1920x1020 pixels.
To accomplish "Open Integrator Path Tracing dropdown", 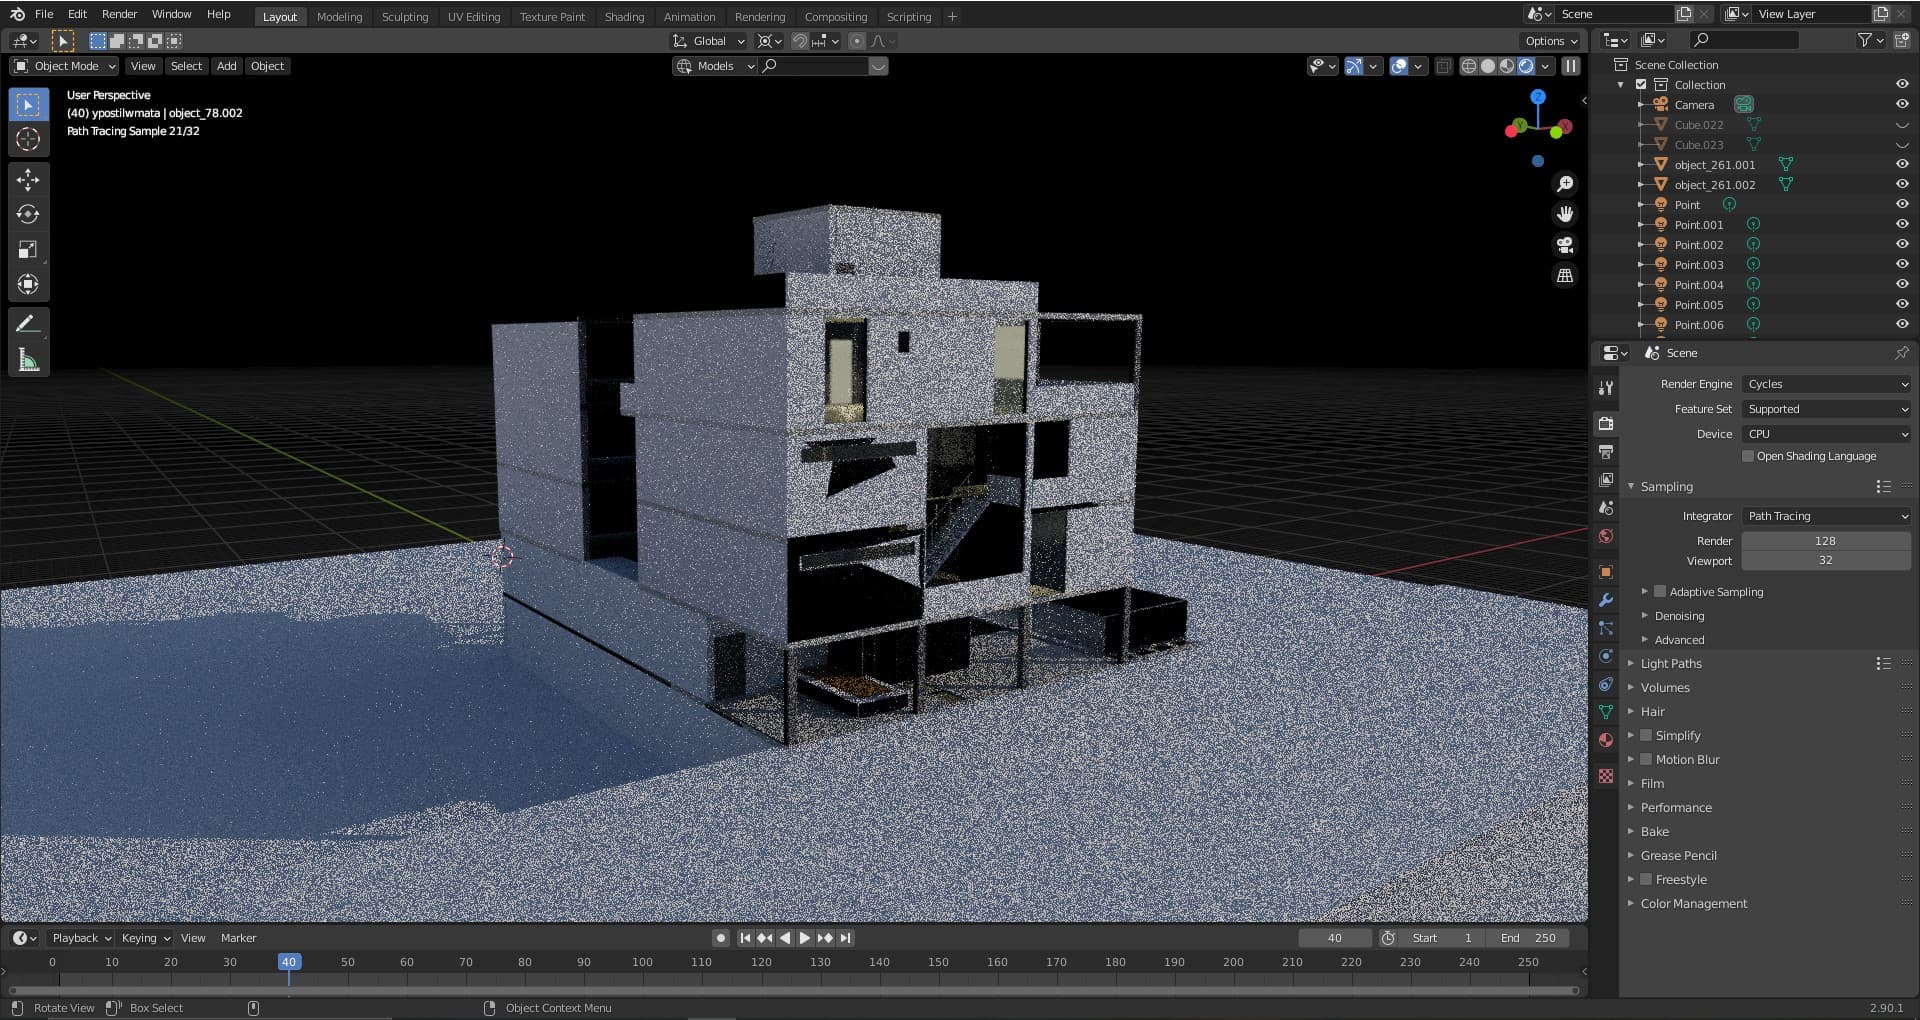I will coord(1826,516).
